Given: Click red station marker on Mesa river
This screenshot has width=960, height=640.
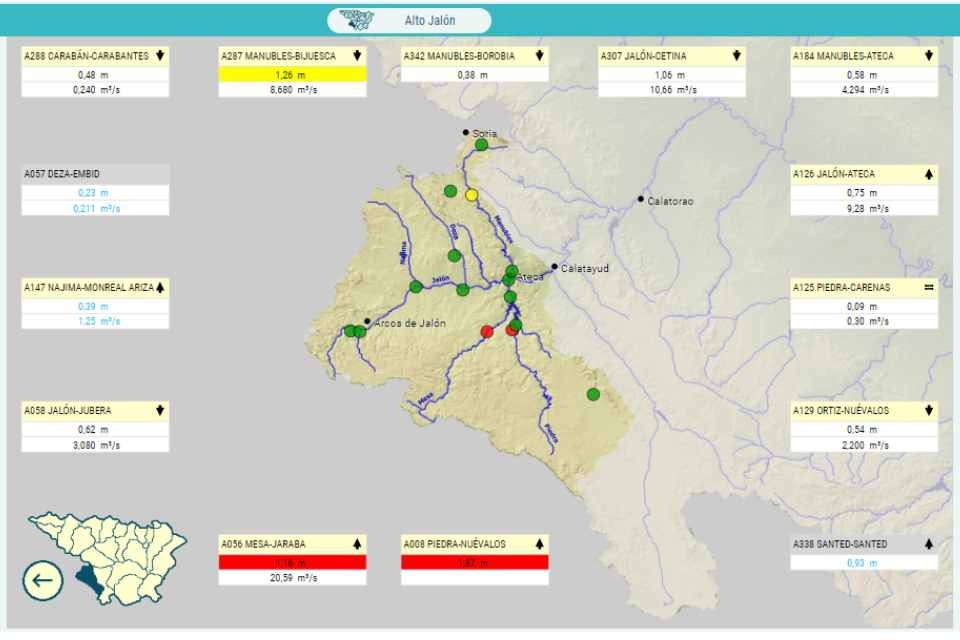Looking at the screenshot, I should [x=487, y=332].
